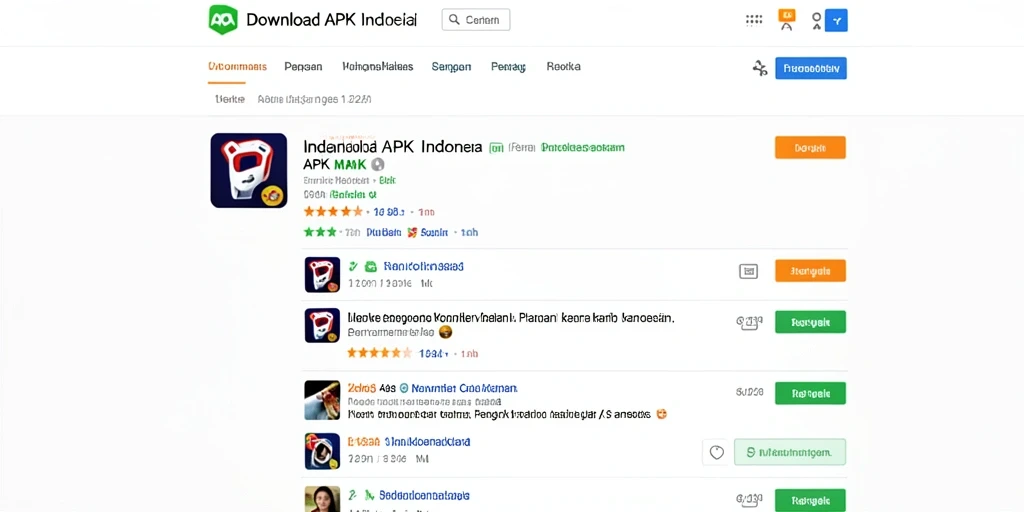Click the blue circle icon after "Zelros Aes"
Image resolution: width=1024 pixels, height=512 pixels.
[x=403, y=388]
